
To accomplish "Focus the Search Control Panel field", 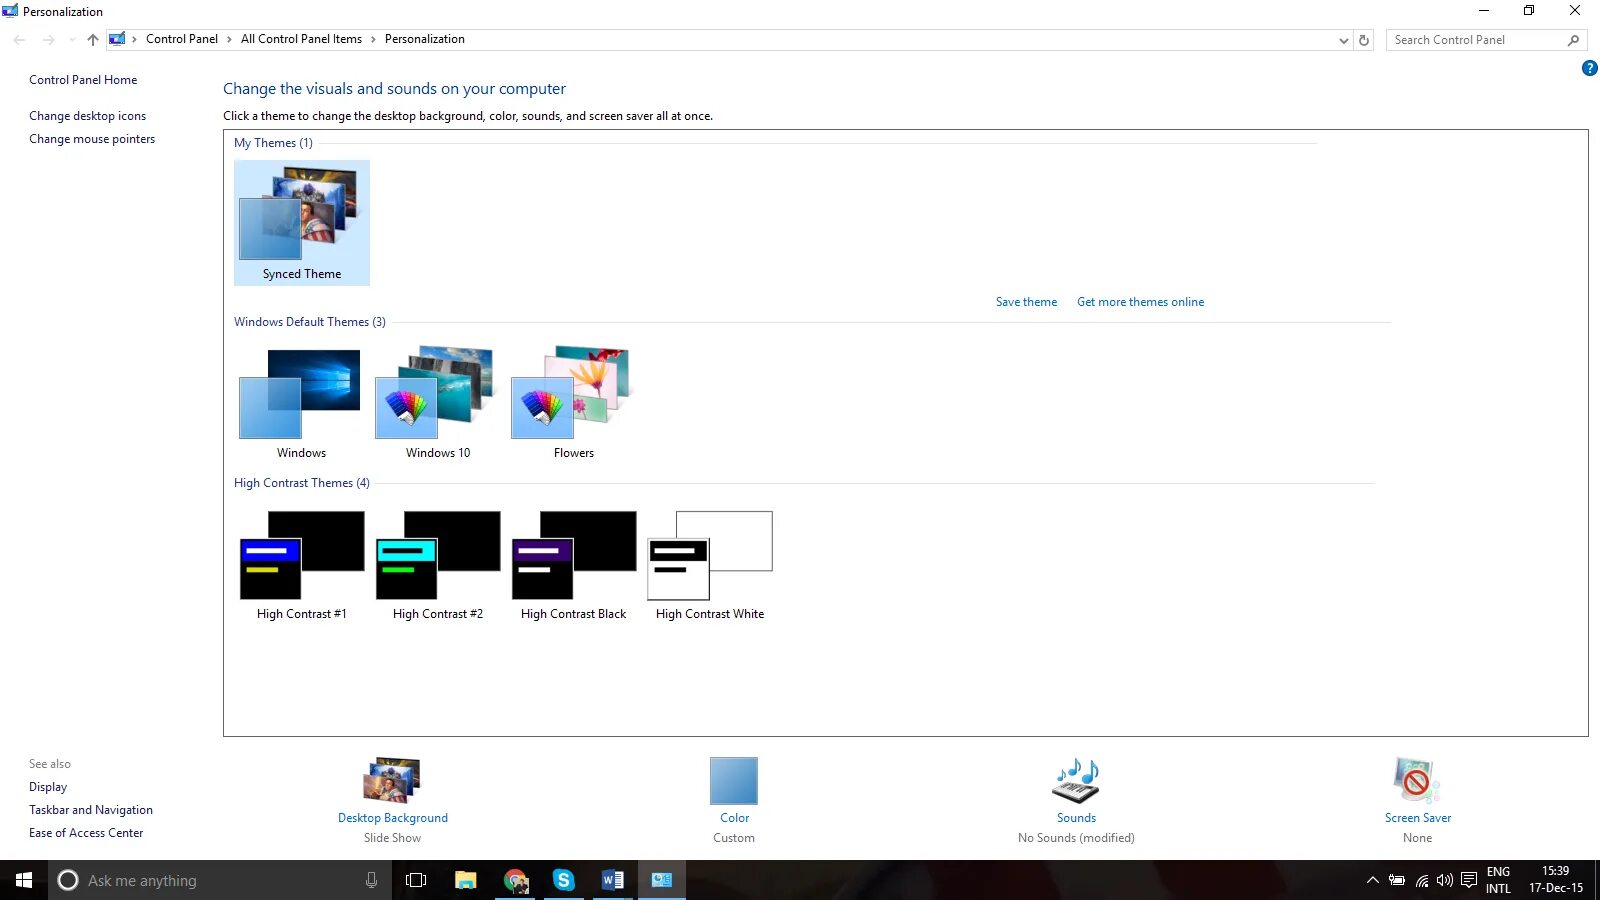I will click(x=1486, y=40).
